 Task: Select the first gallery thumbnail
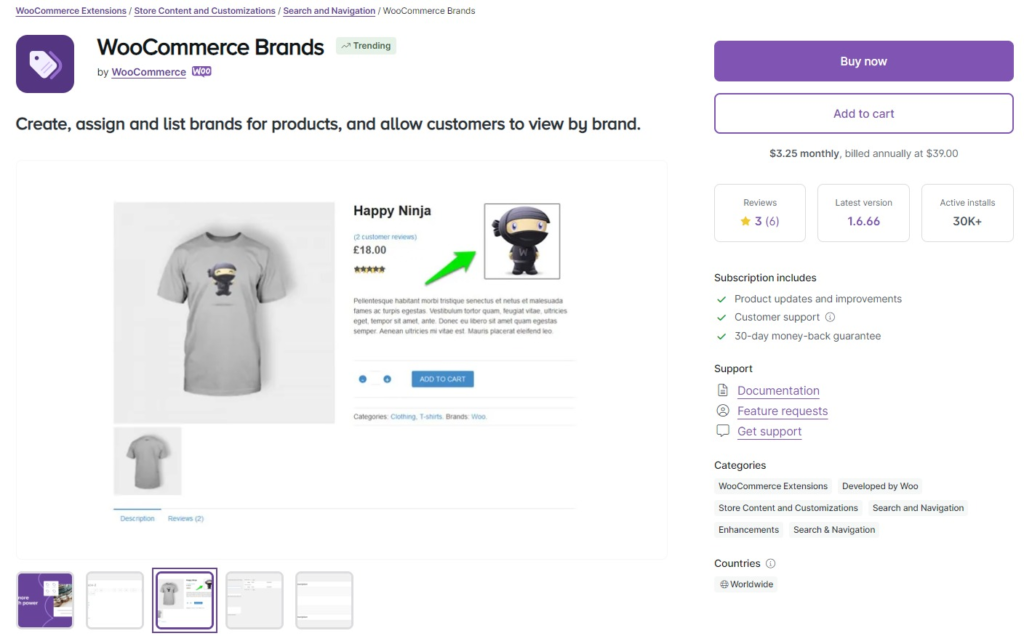coord(43,600)
